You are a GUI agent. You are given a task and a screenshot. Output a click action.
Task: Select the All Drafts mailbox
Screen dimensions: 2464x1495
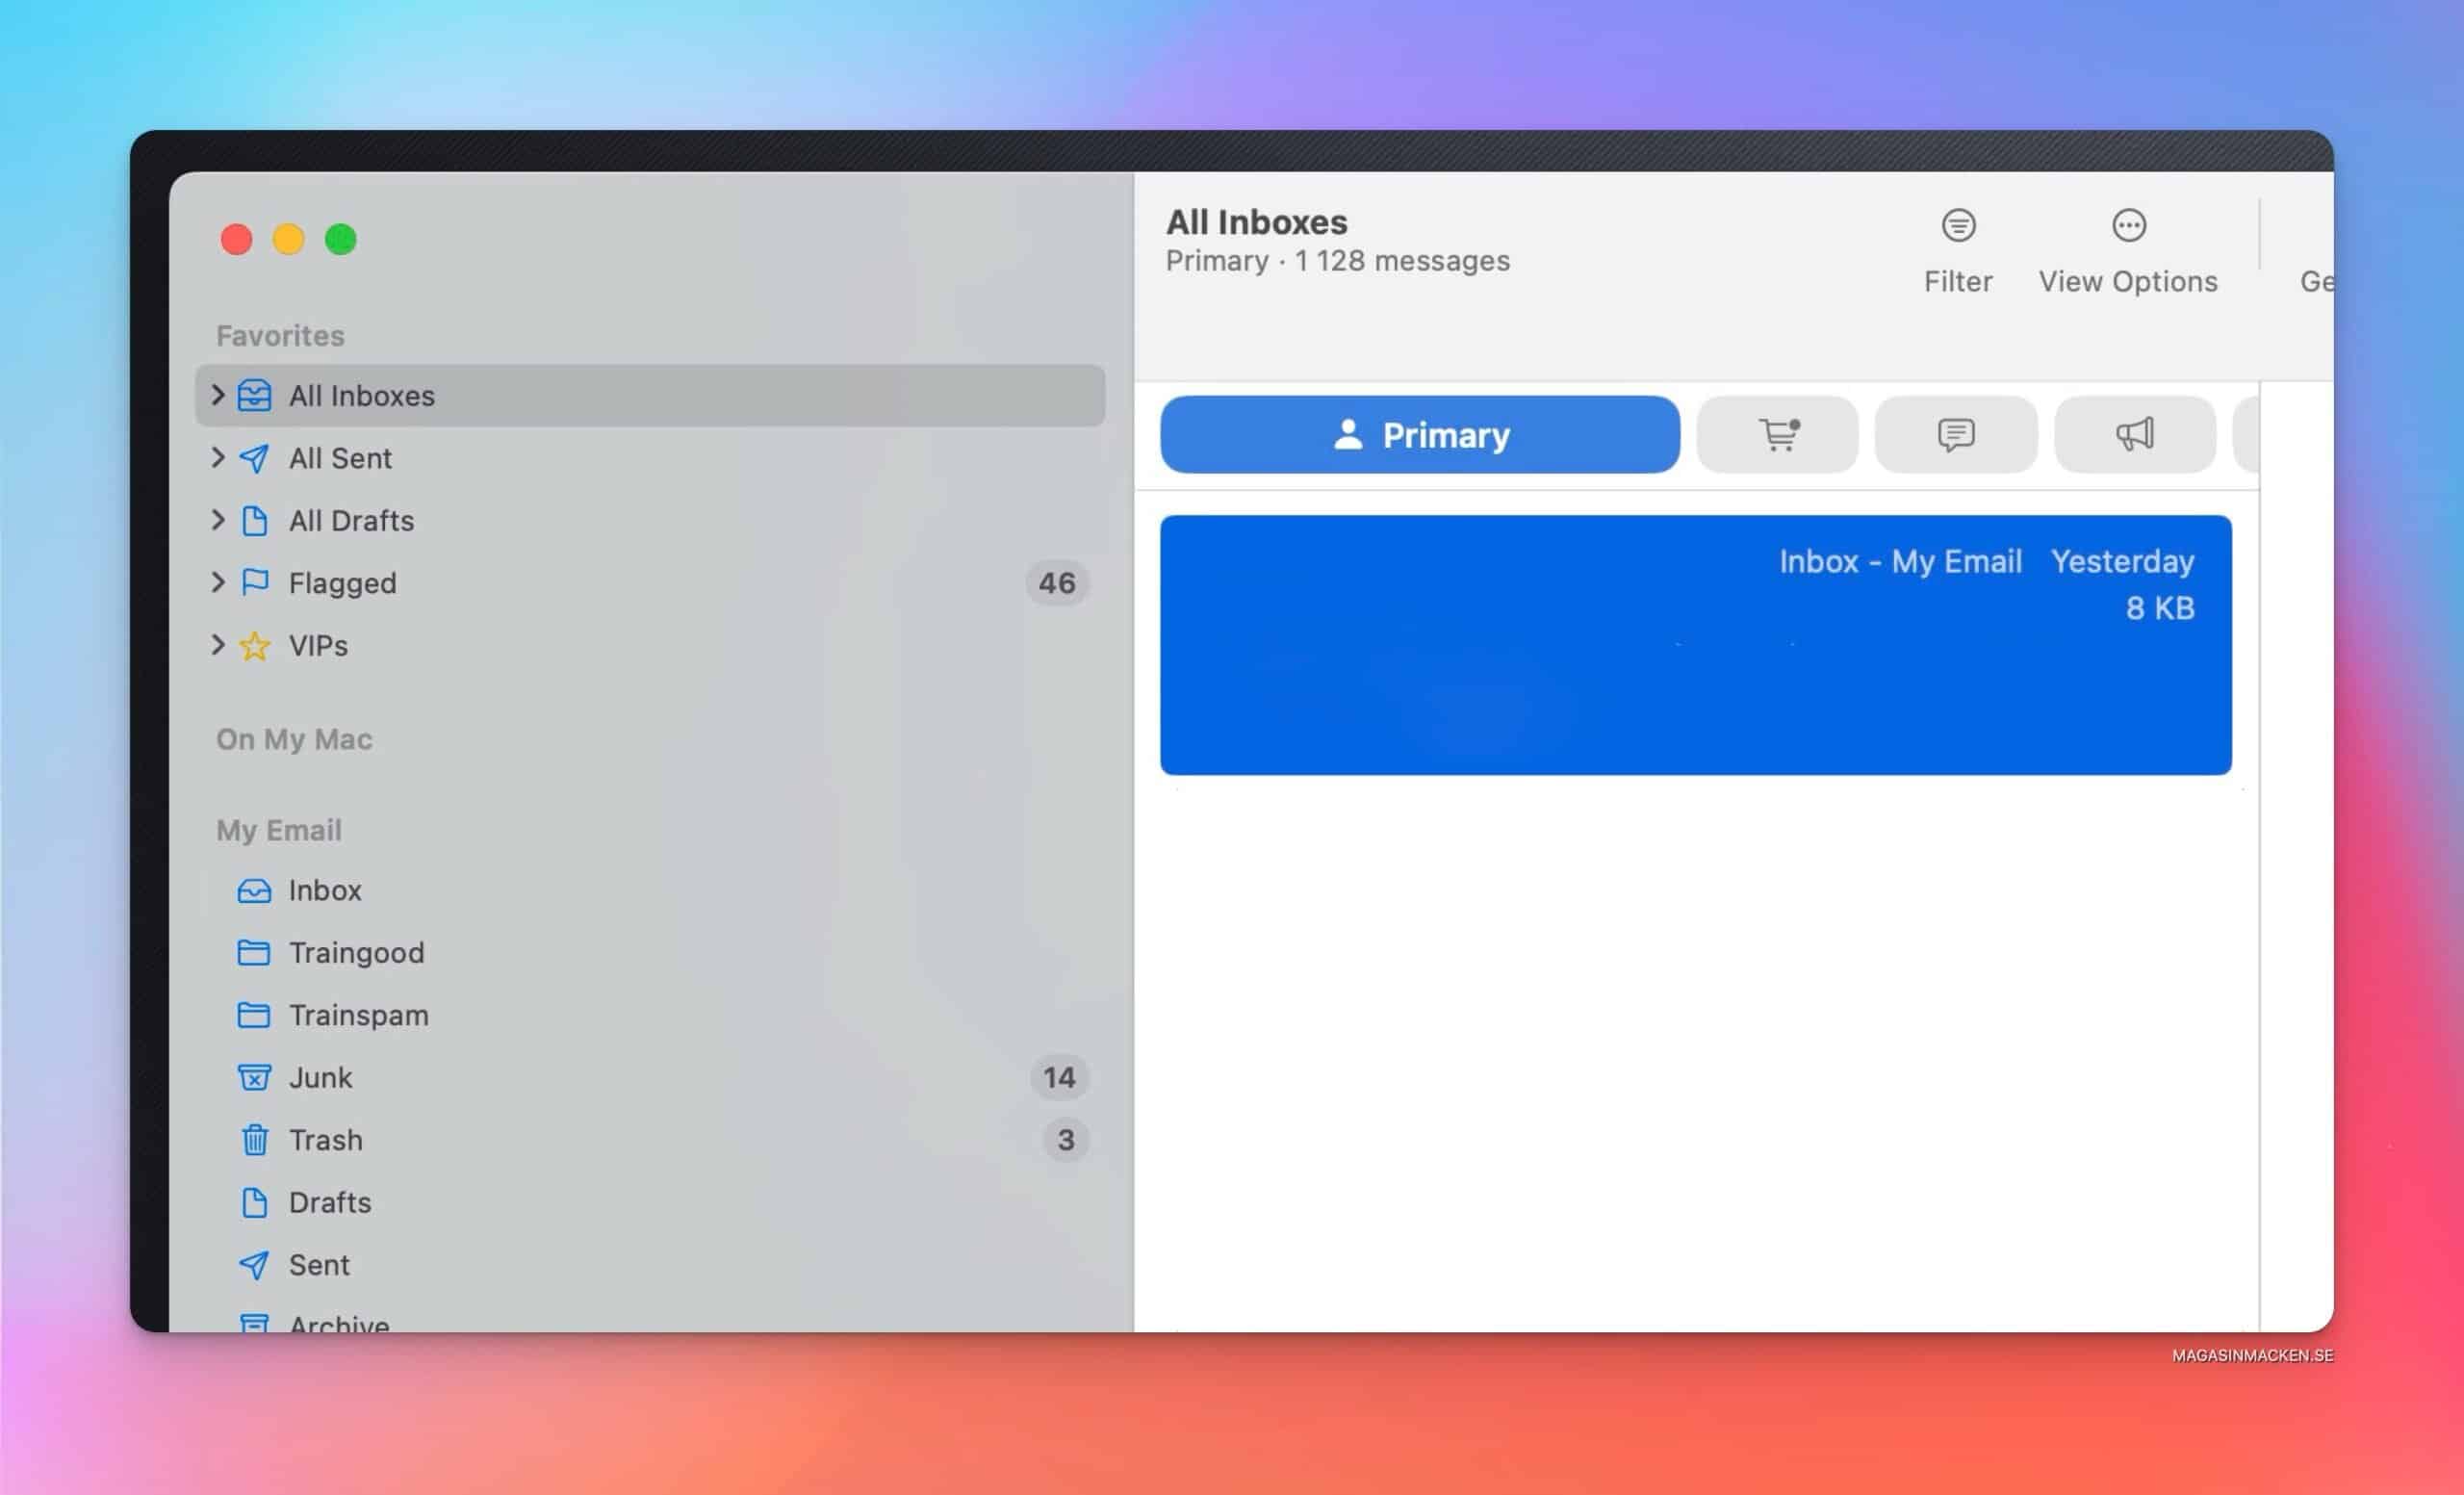650,520
